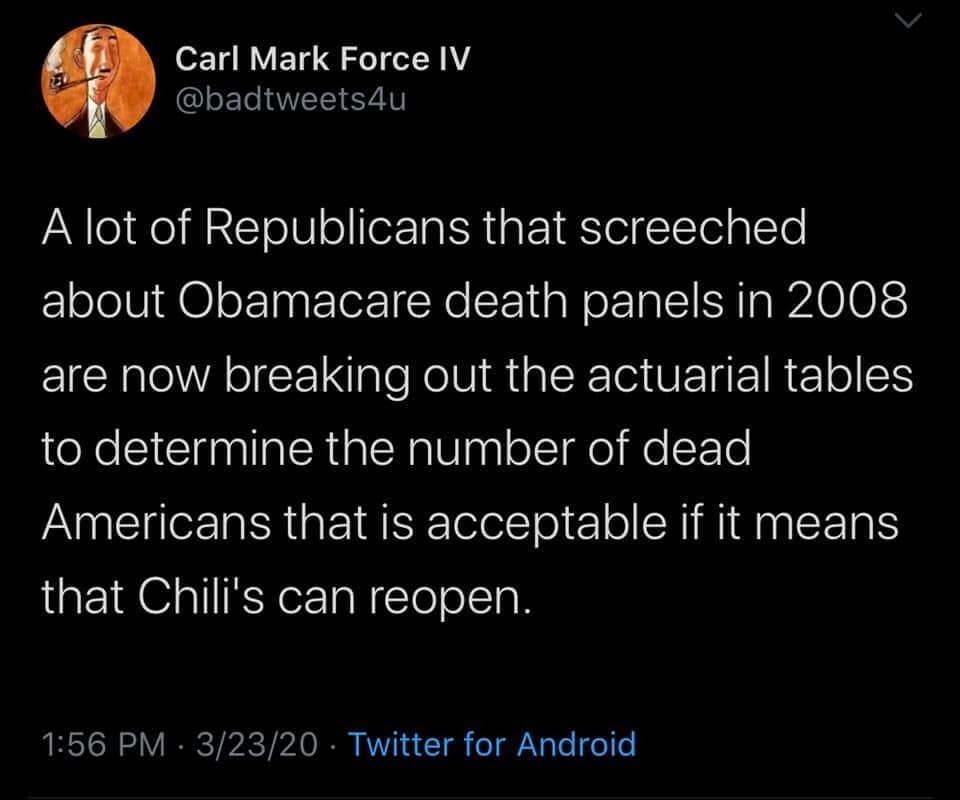
Task: Click the word Americans in the tweet
Action: pos(157,524)
